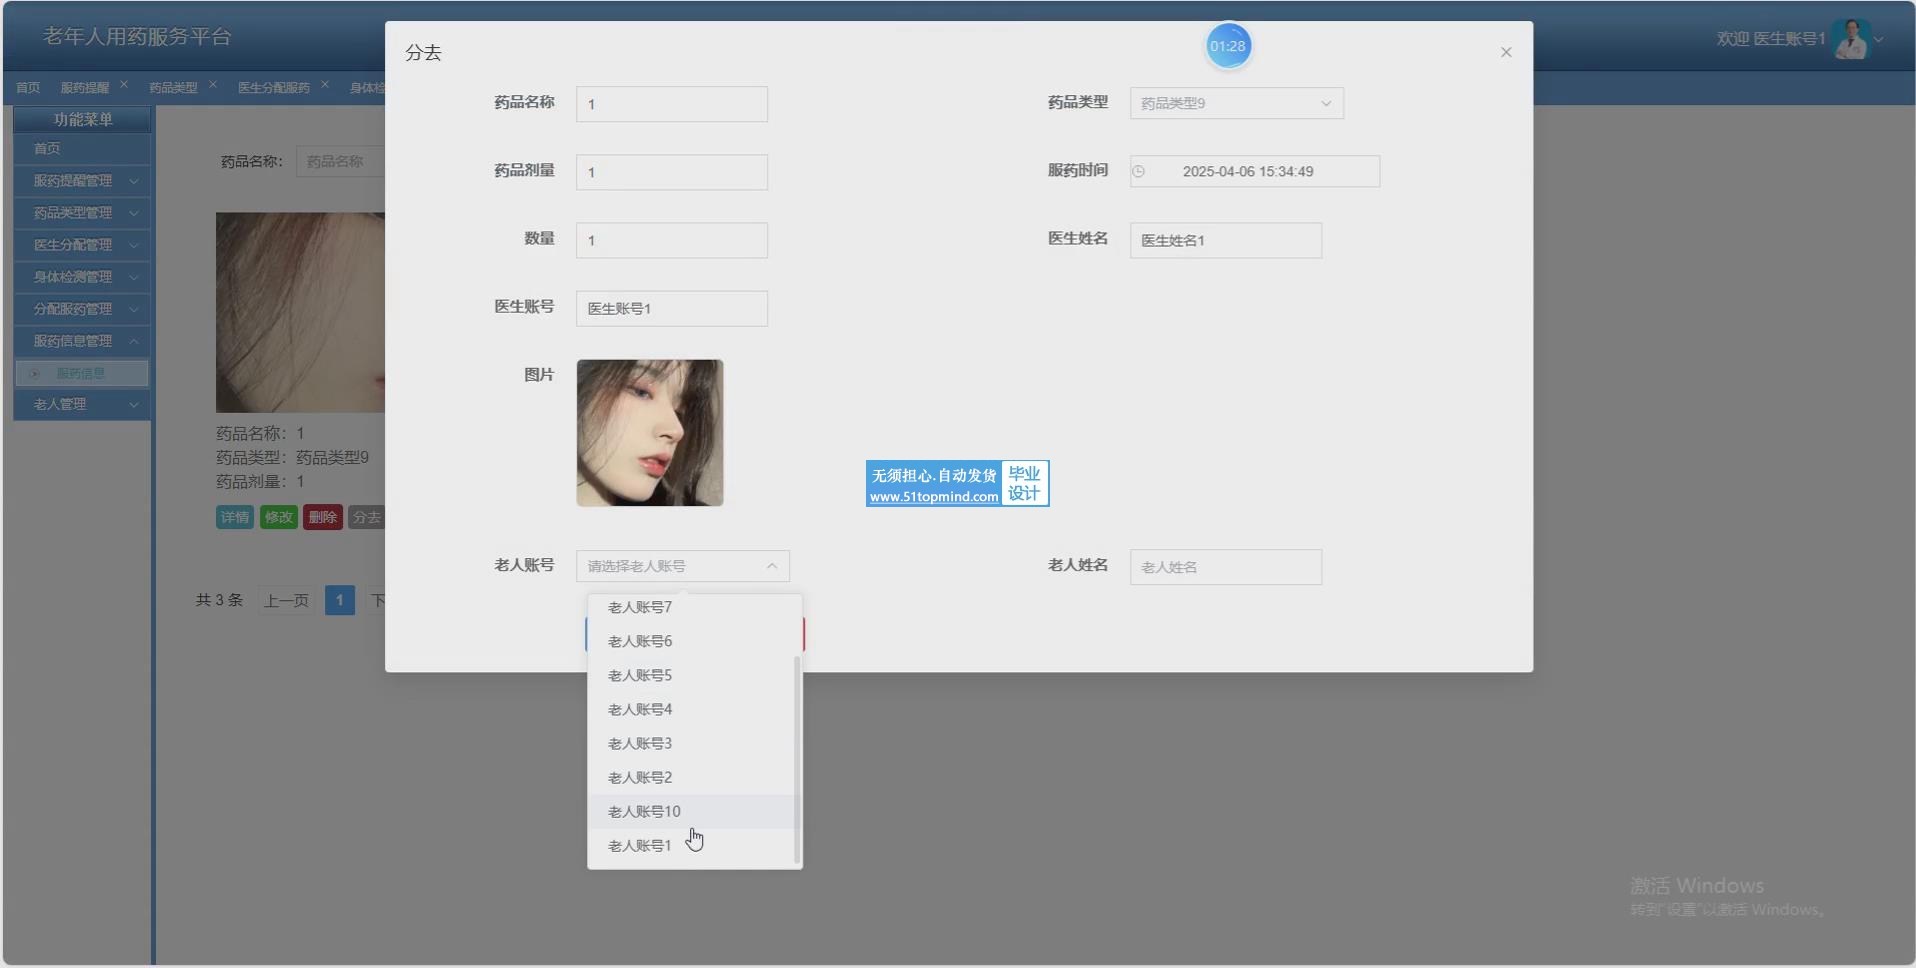Screen dimensions: 1916x968
Task: Expand the 老人管理 sidebar menu
Action: (x=82, y=404)
